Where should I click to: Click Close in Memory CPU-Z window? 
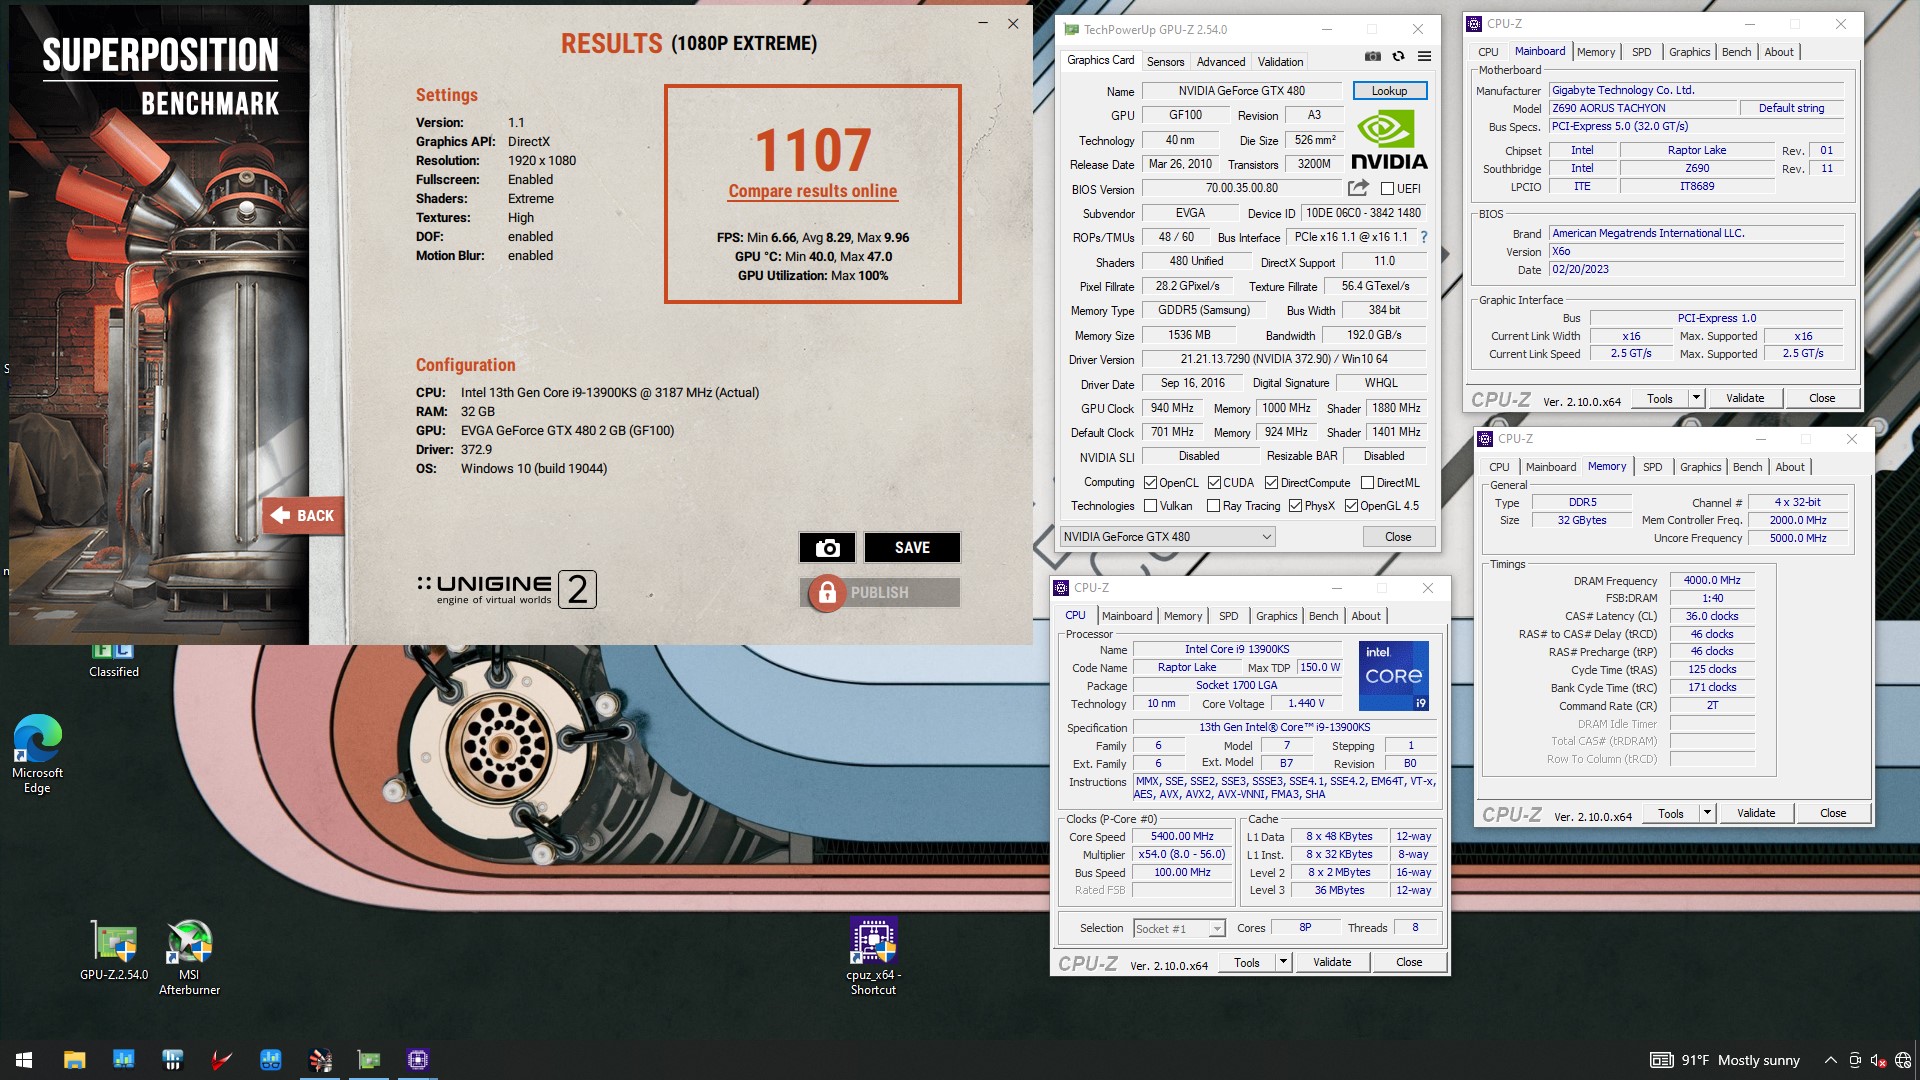point(1832,813)
